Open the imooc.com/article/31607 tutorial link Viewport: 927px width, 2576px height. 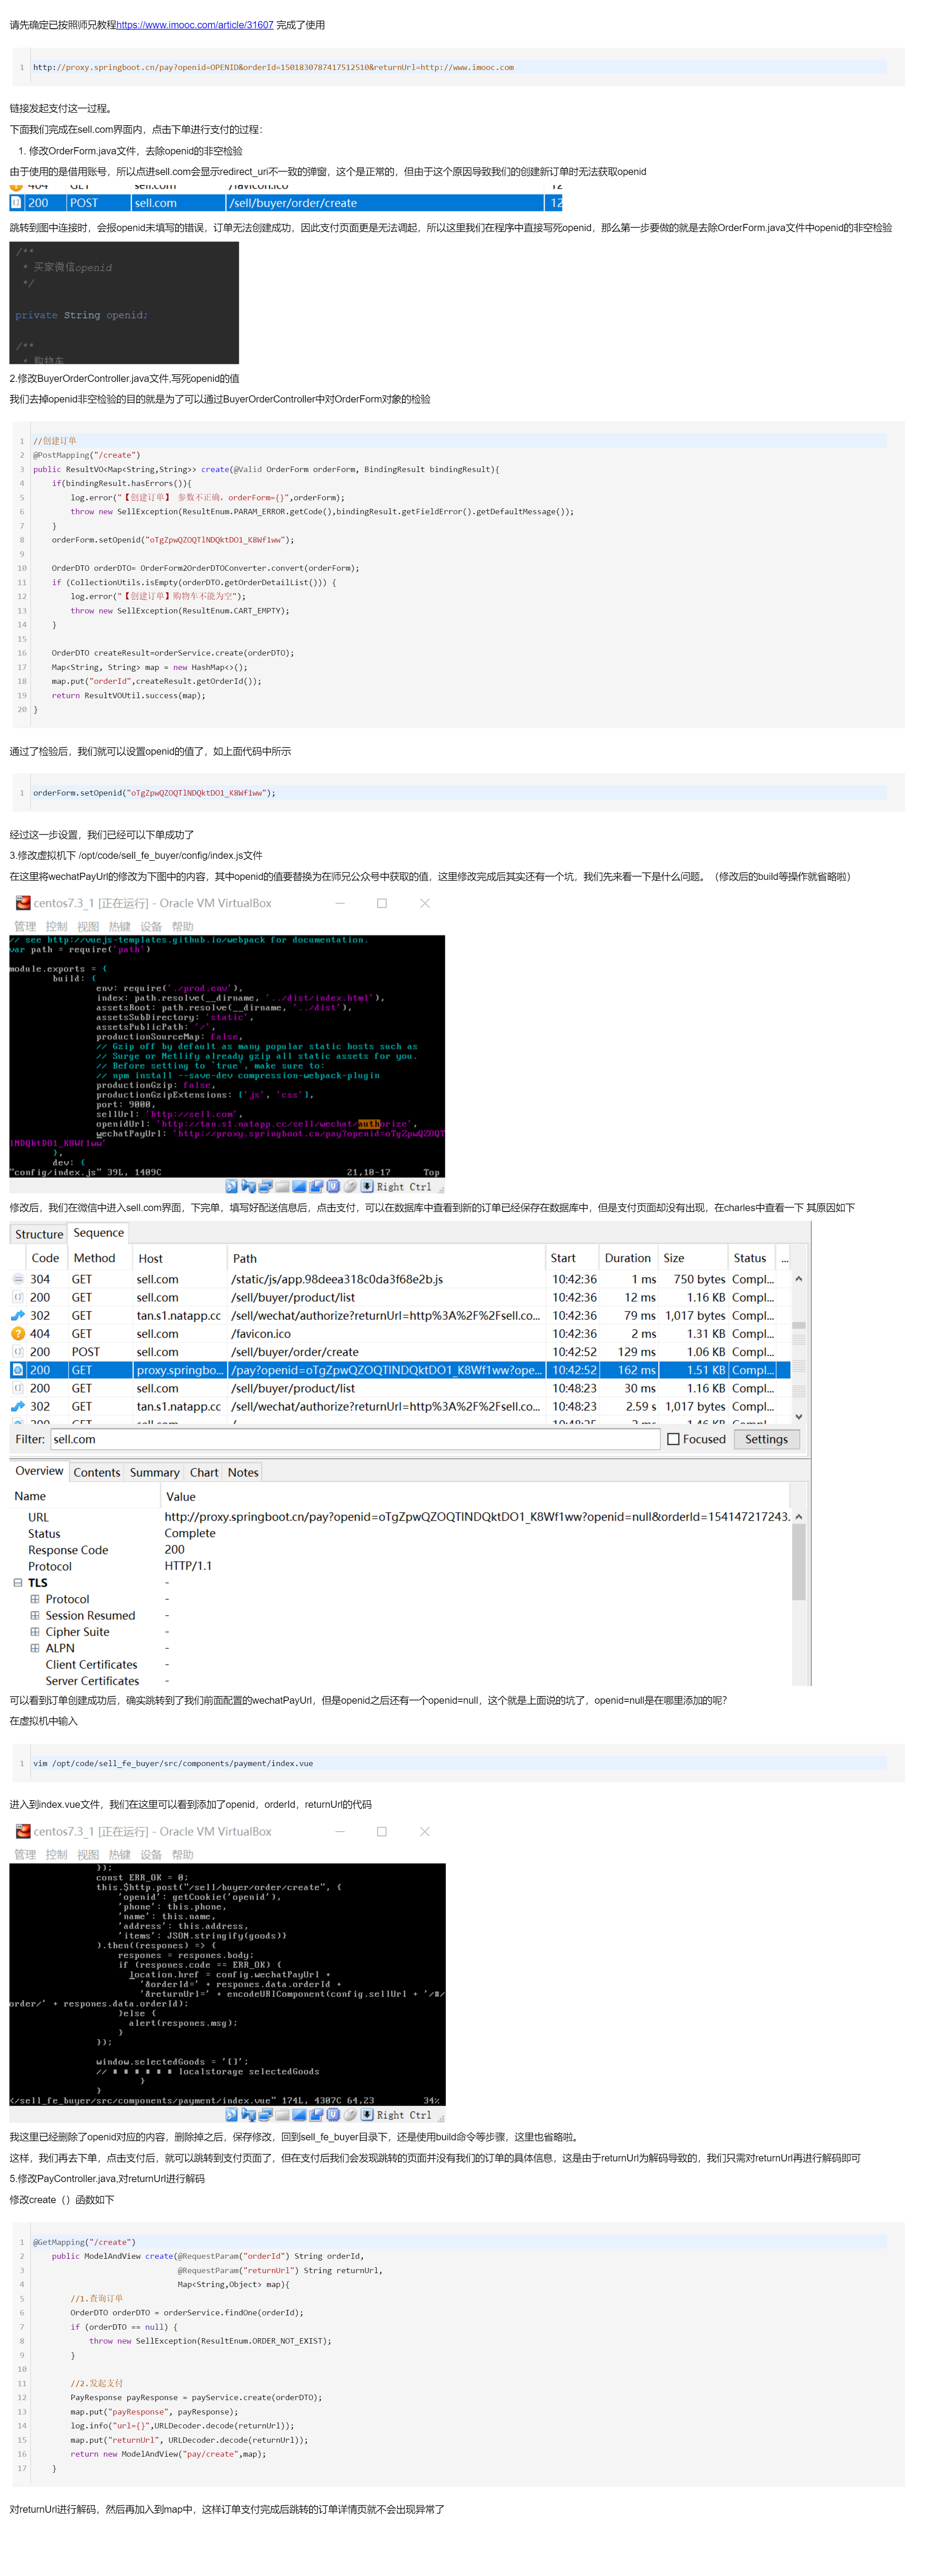point(195,25)
